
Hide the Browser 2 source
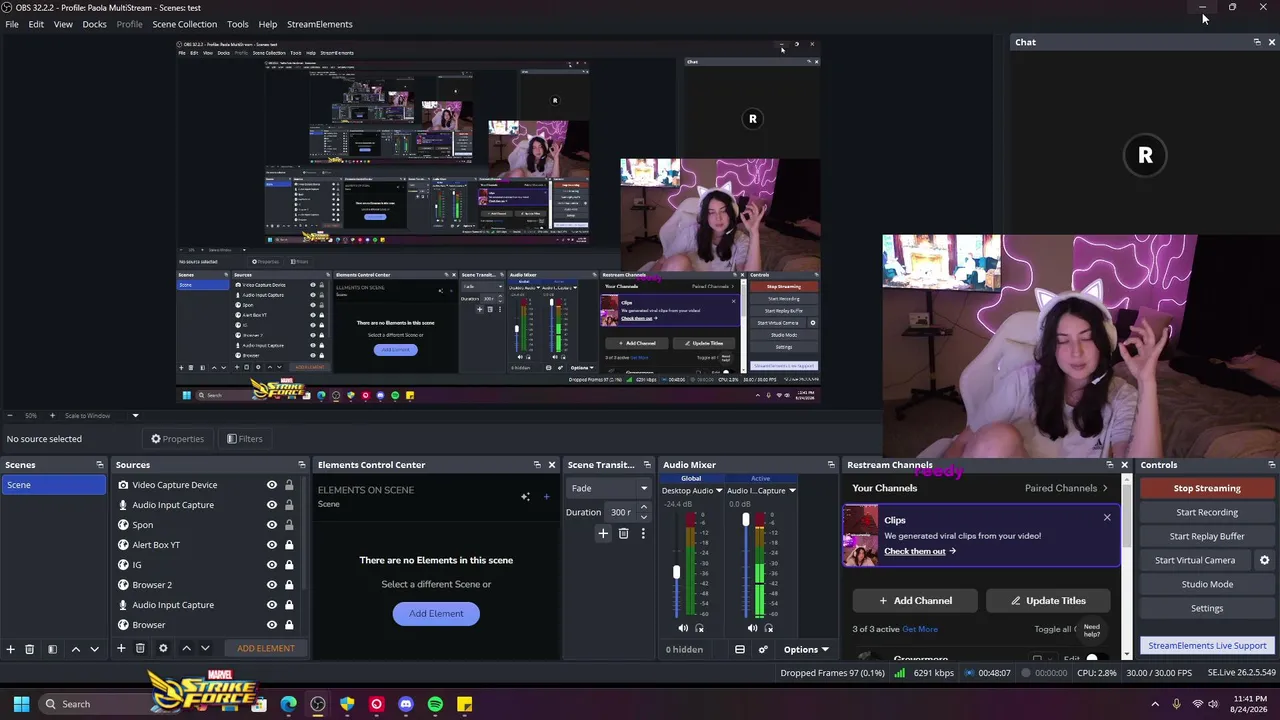271,585
